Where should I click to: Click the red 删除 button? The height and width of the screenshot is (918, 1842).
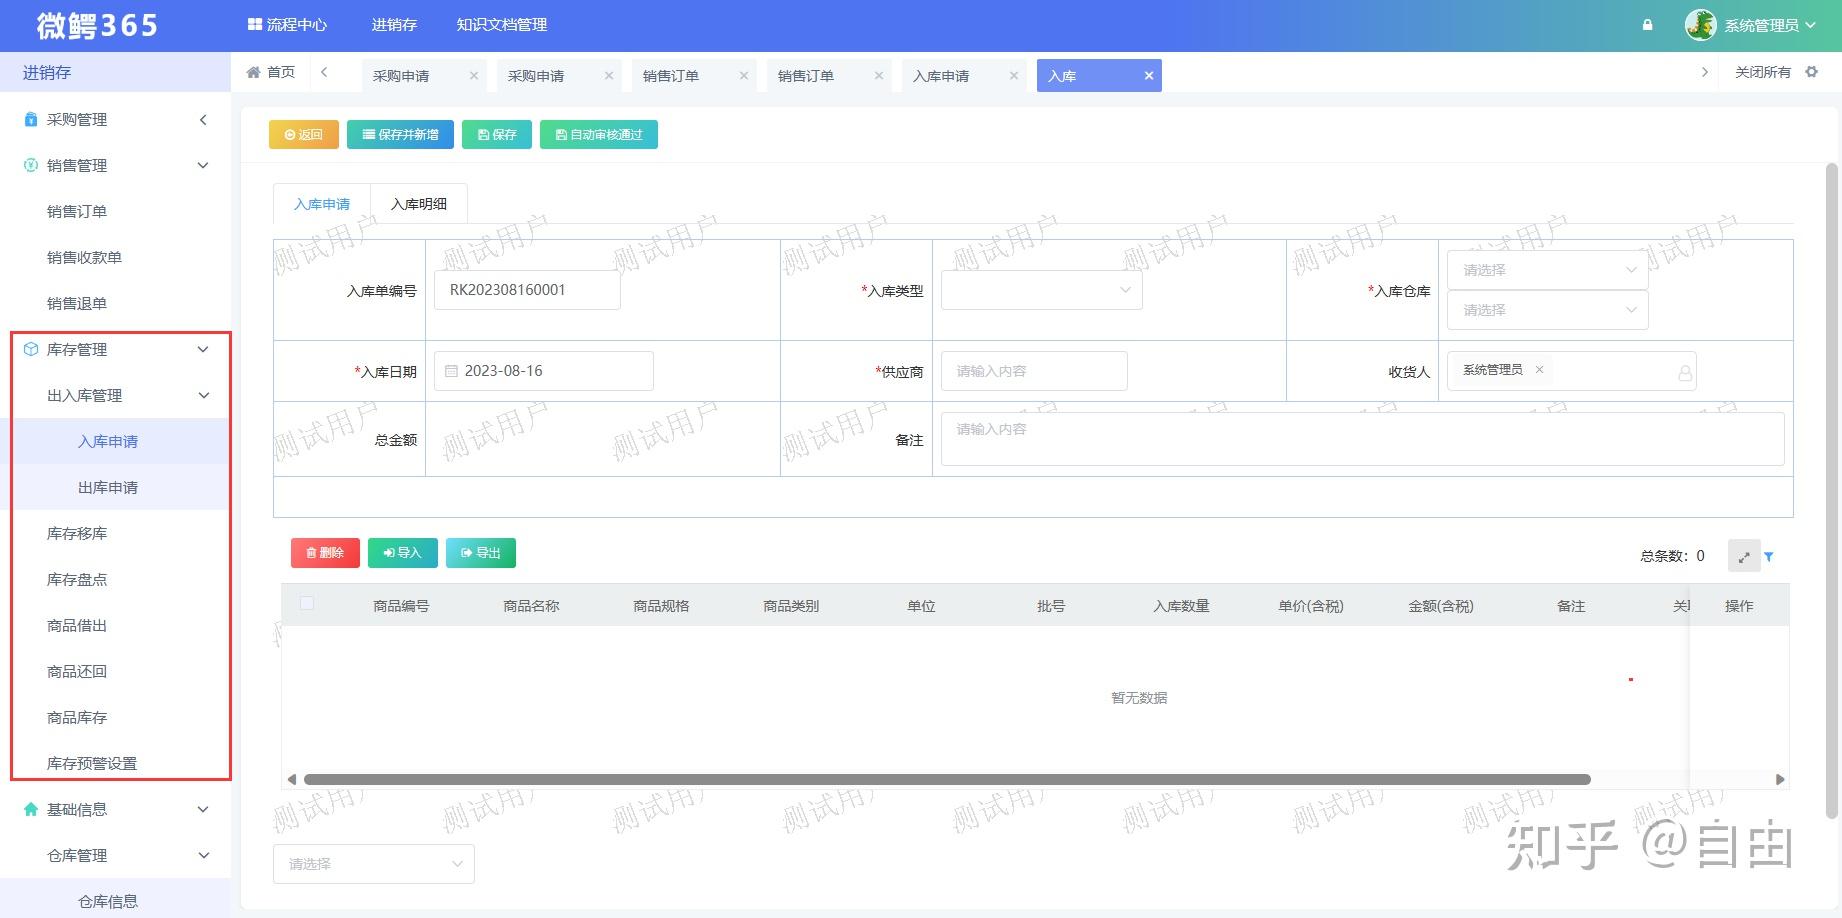(x=325, y=553)
